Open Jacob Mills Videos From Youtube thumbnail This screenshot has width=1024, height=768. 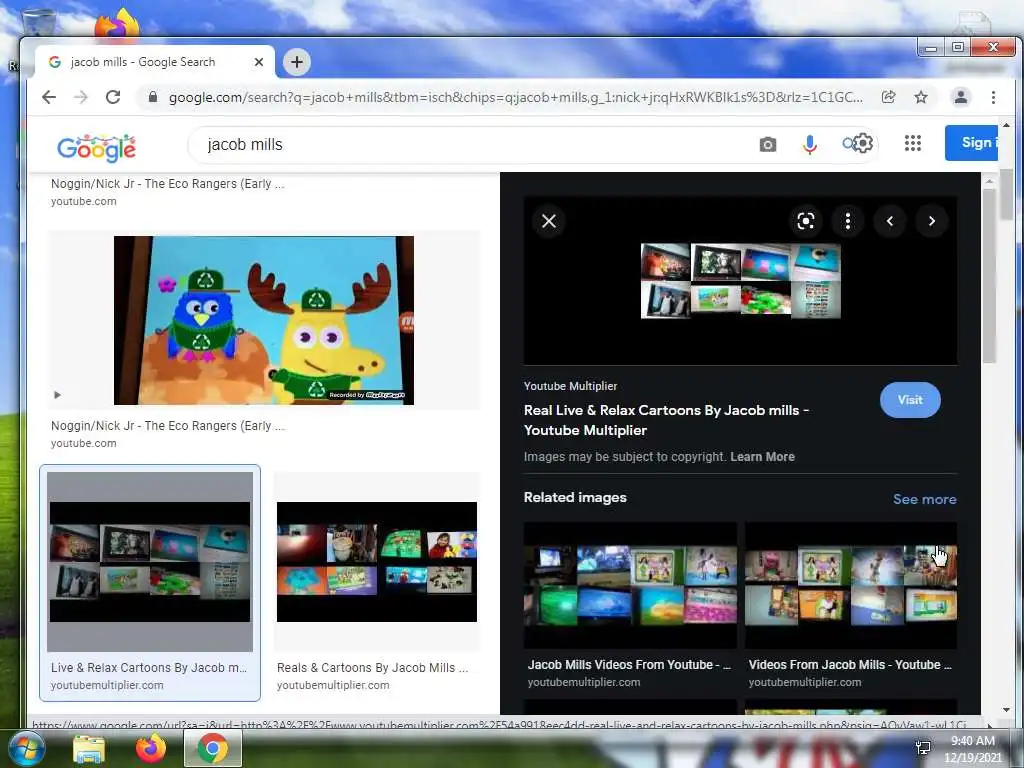point(630,584)
